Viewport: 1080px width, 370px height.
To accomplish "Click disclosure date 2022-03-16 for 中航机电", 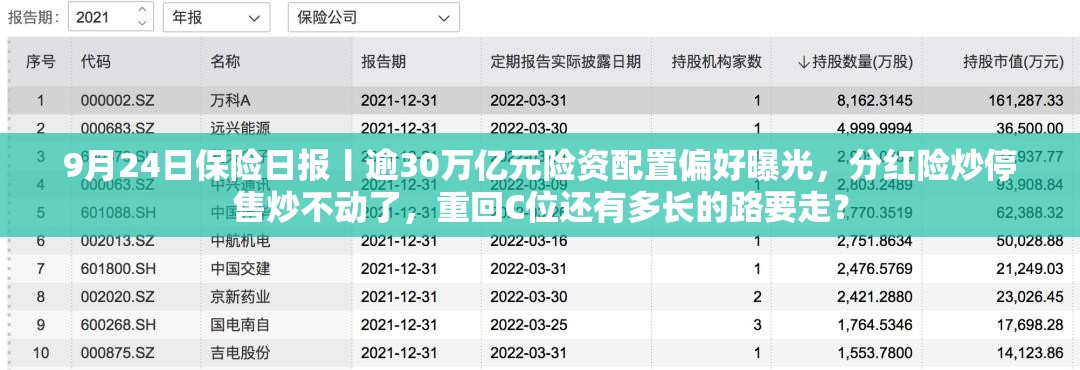I will pos(528,240).
